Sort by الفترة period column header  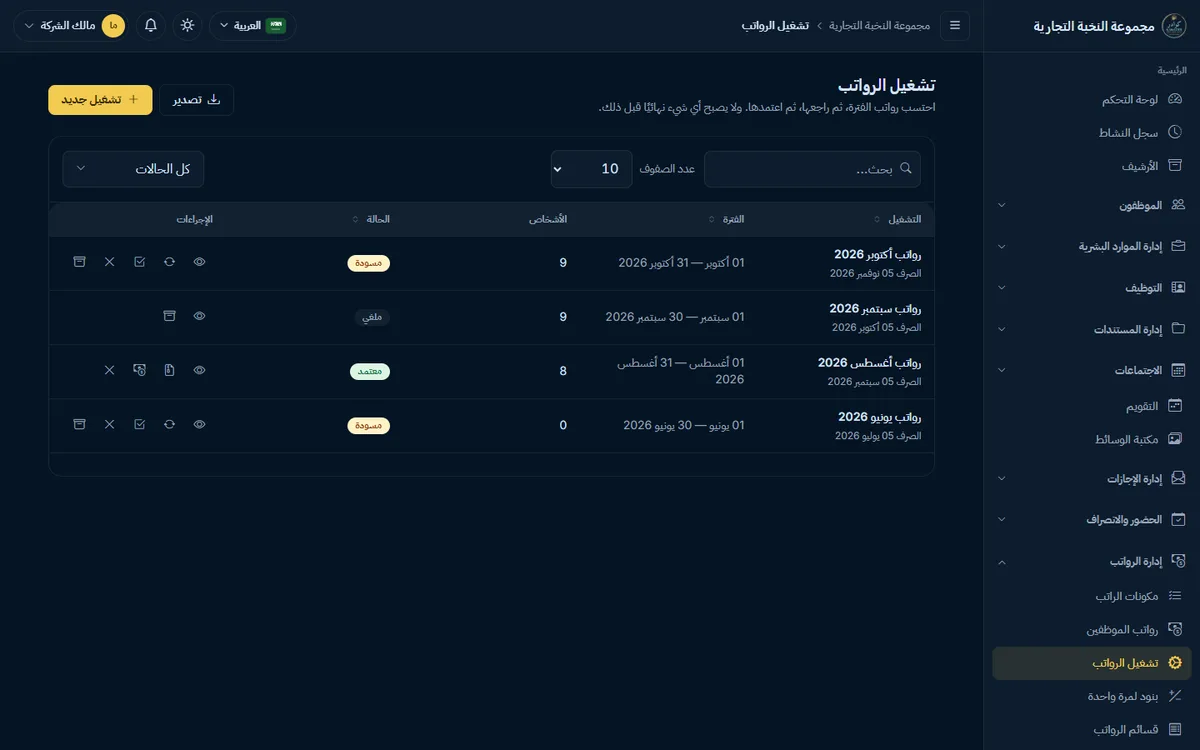click(x=727, y=219)
